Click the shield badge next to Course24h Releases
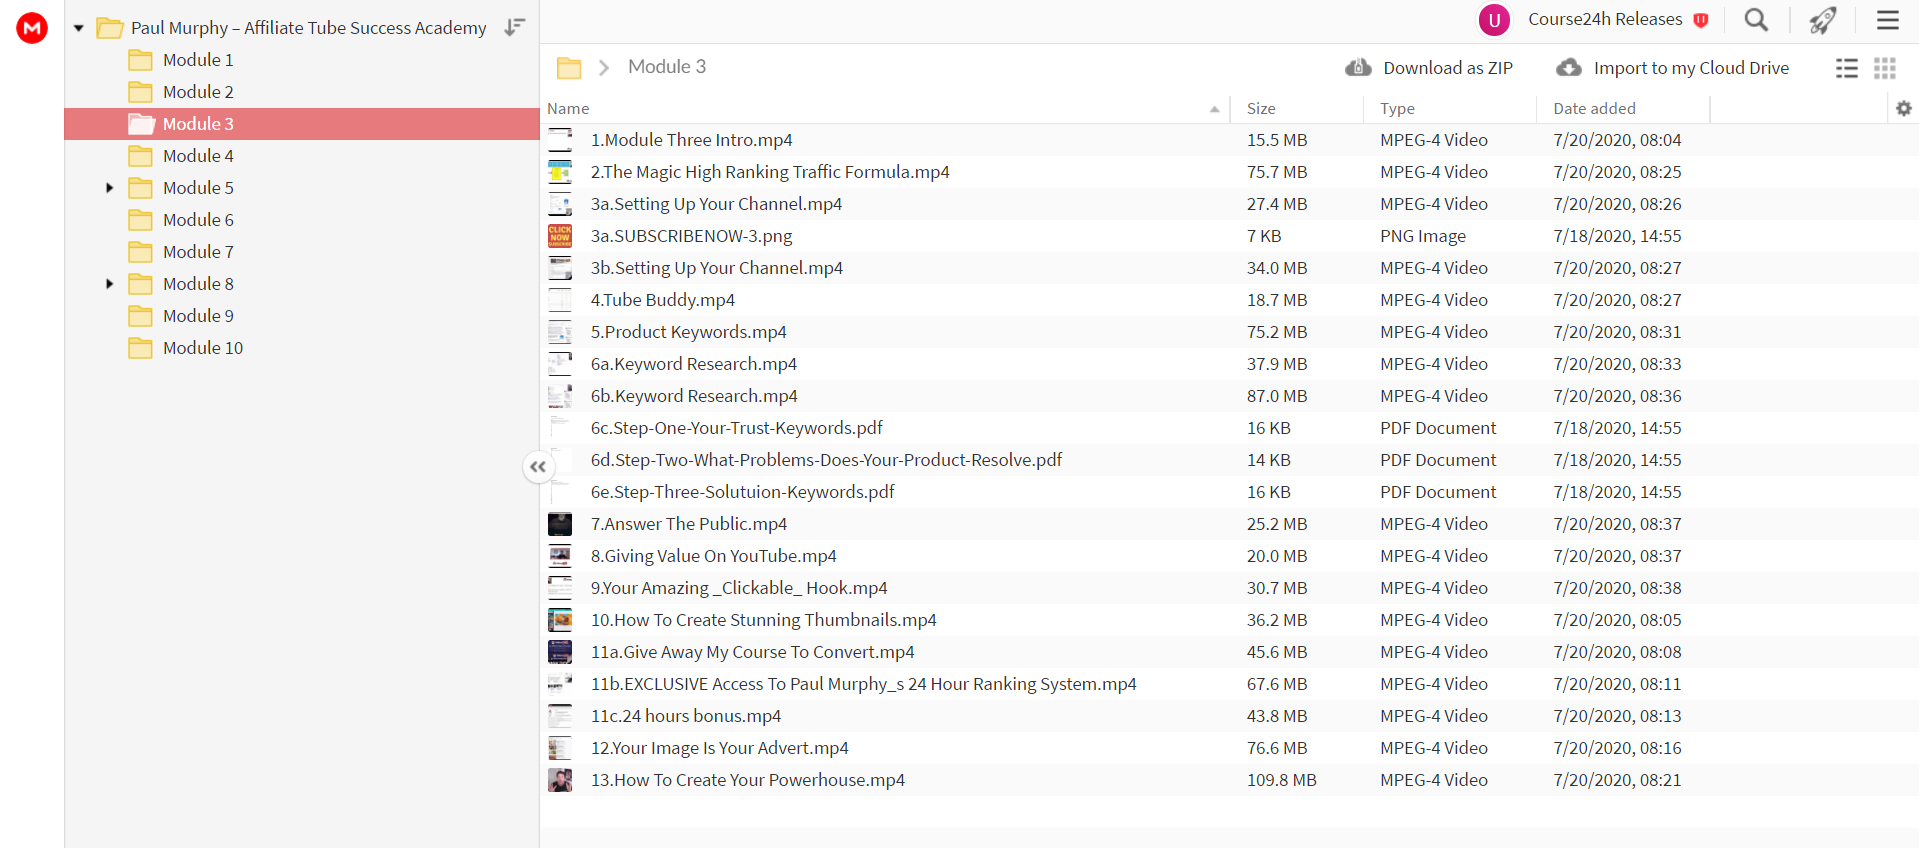 point(1701,20)
